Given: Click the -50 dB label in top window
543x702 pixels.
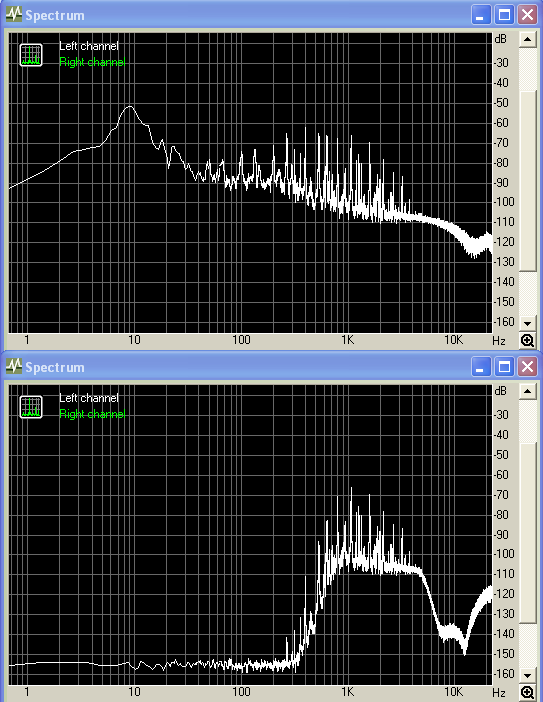Looking at the screenshot, I should (x=501, y=103).
